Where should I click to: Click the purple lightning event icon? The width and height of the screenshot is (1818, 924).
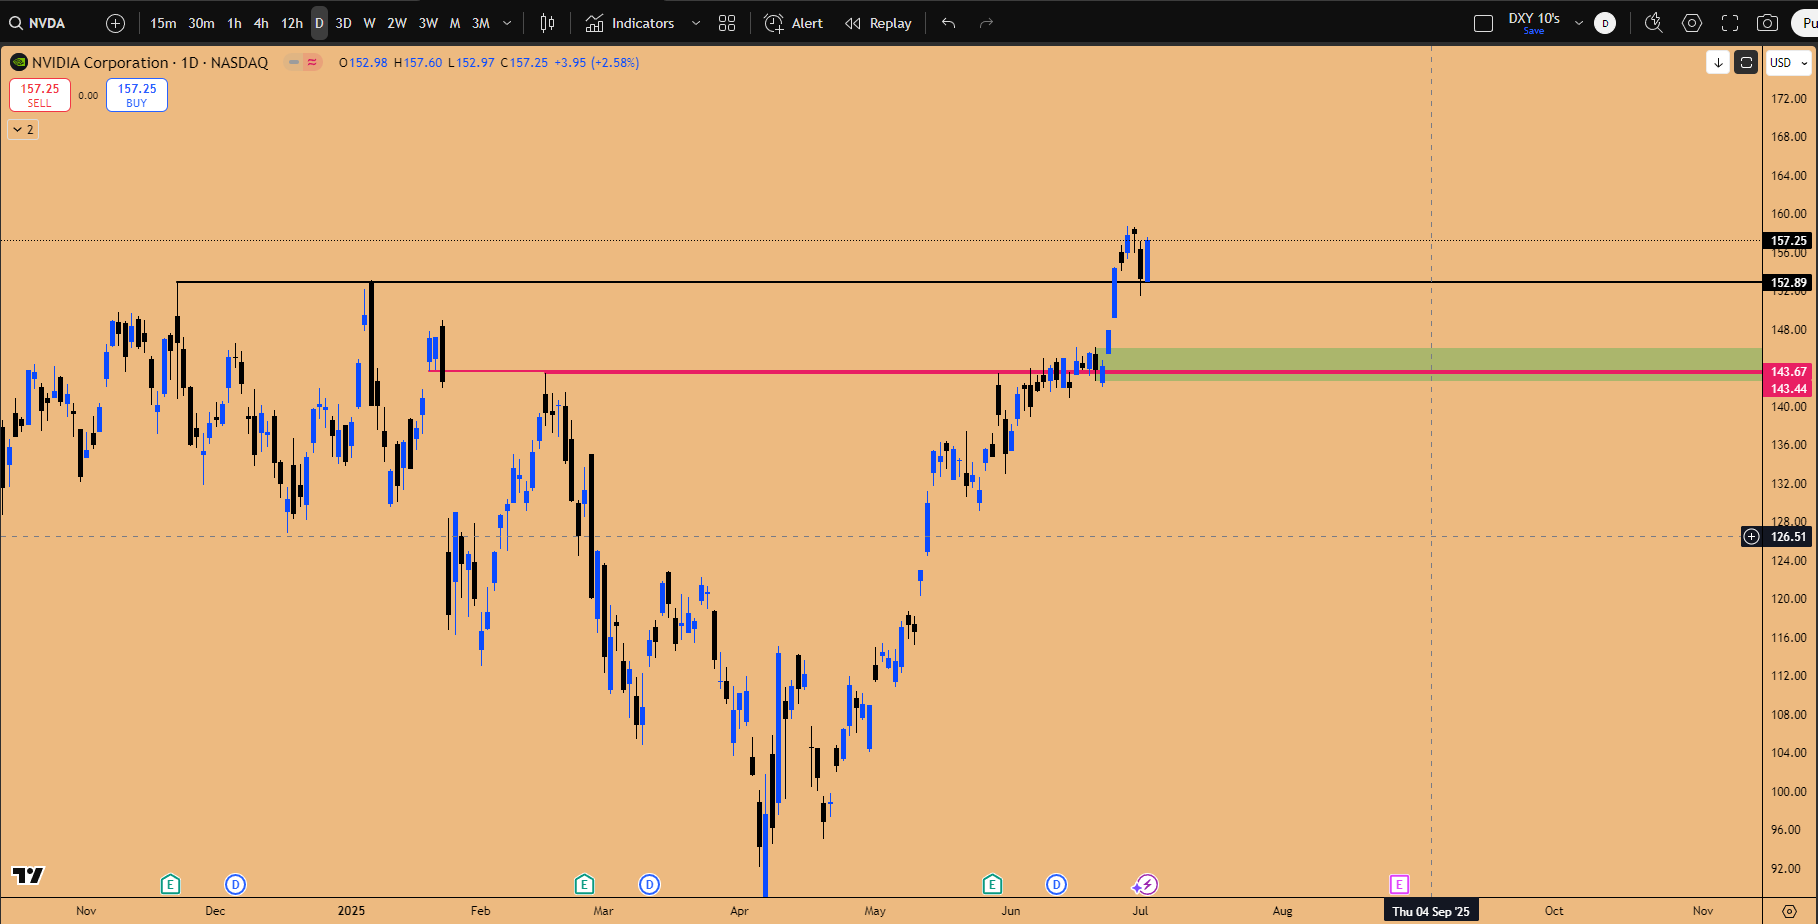pos(1146,884)
